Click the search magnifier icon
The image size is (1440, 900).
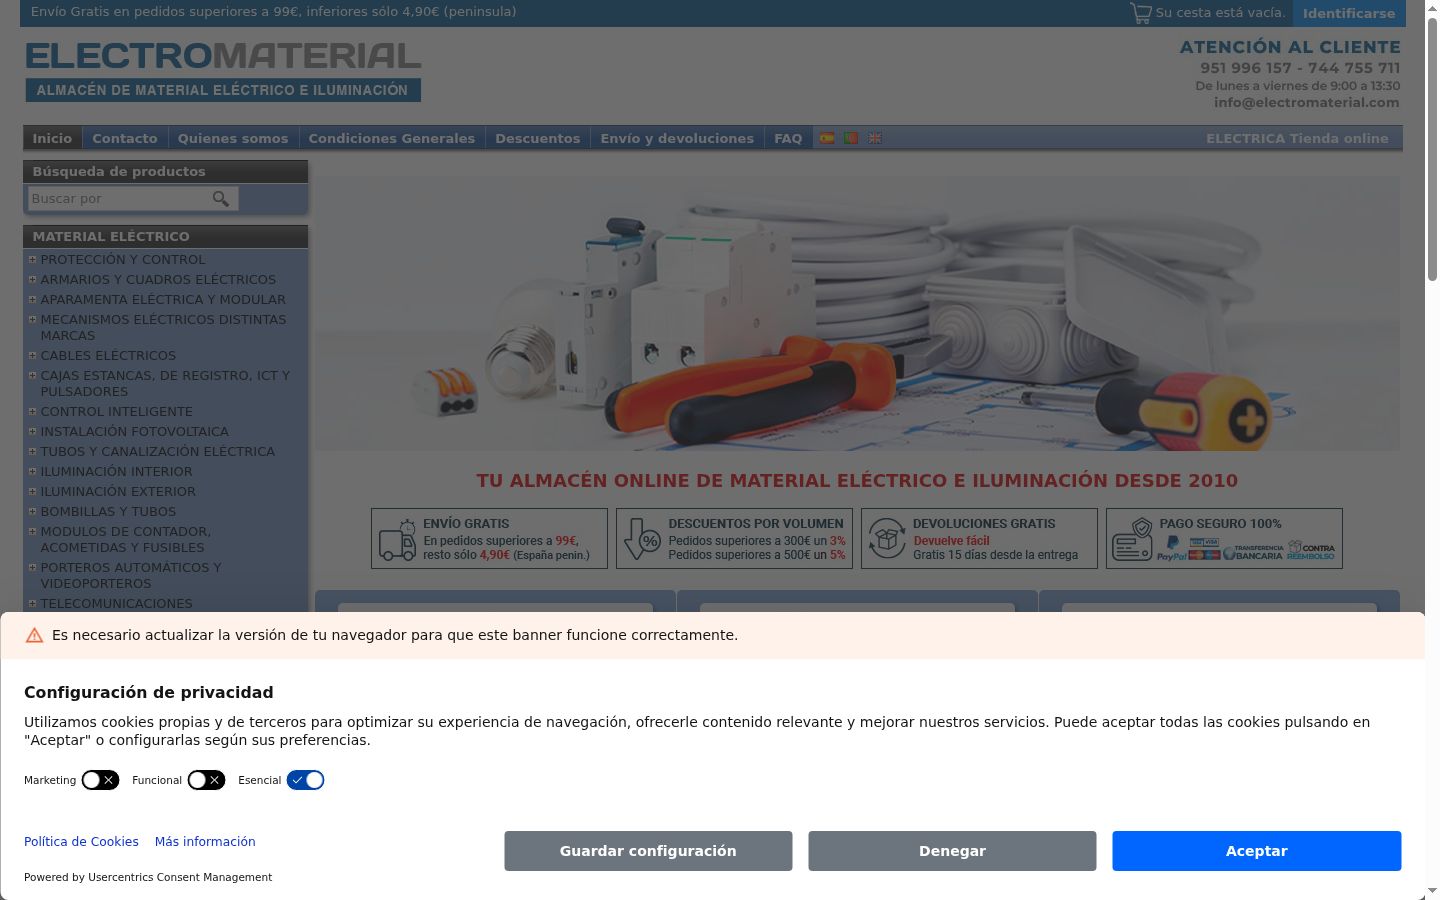tap(221, 199)
